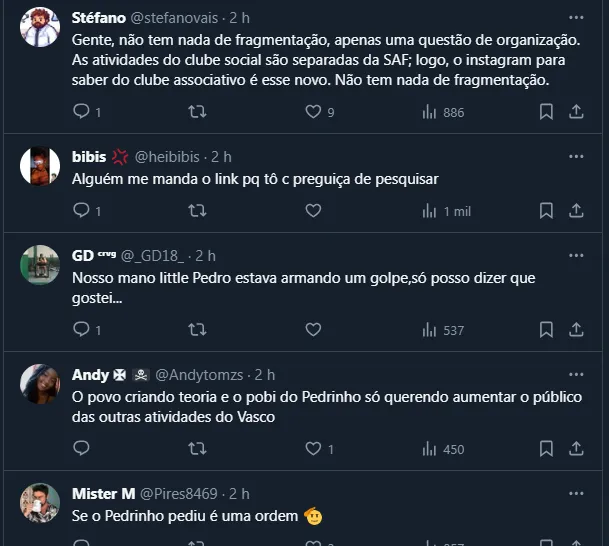Open more options on bibis's tweet
Viewport: 609px width, 546px height.
[x=576, y=156]
